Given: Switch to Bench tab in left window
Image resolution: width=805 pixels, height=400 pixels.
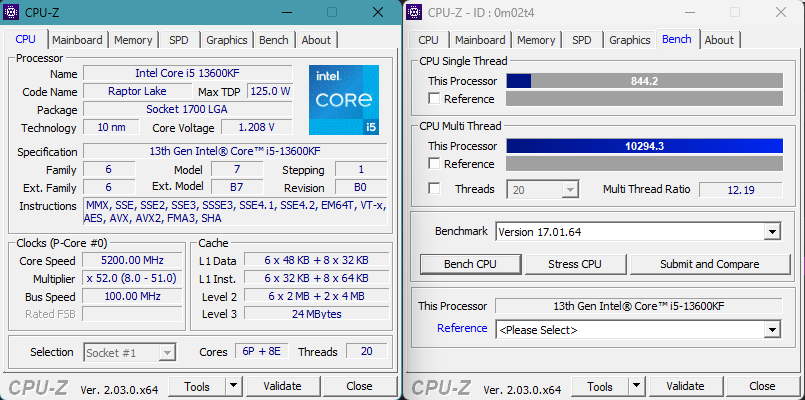Looking at the screenshot, I should 274,40.
